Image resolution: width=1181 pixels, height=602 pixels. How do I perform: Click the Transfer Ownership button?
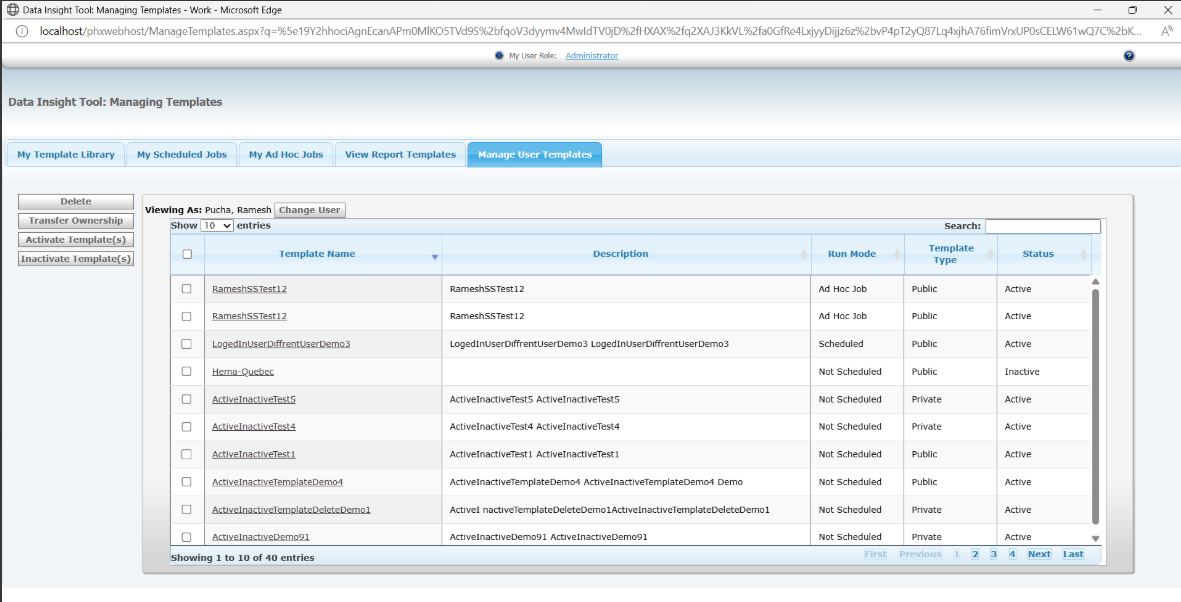point(76,221)
